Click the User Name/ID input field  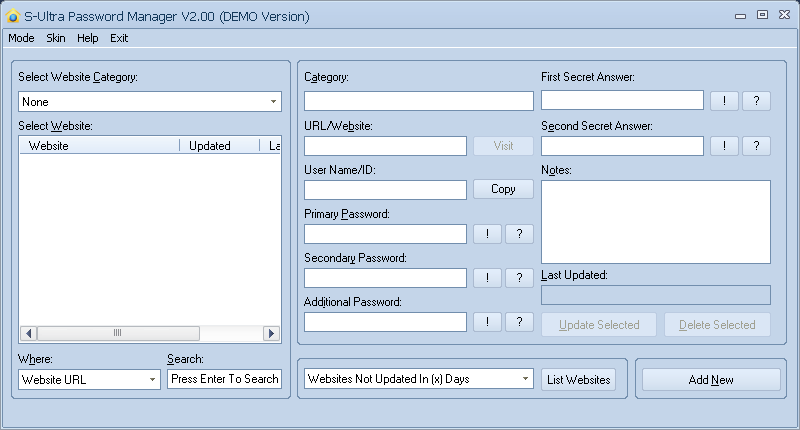pyautogui.click(x=385, y=190)
